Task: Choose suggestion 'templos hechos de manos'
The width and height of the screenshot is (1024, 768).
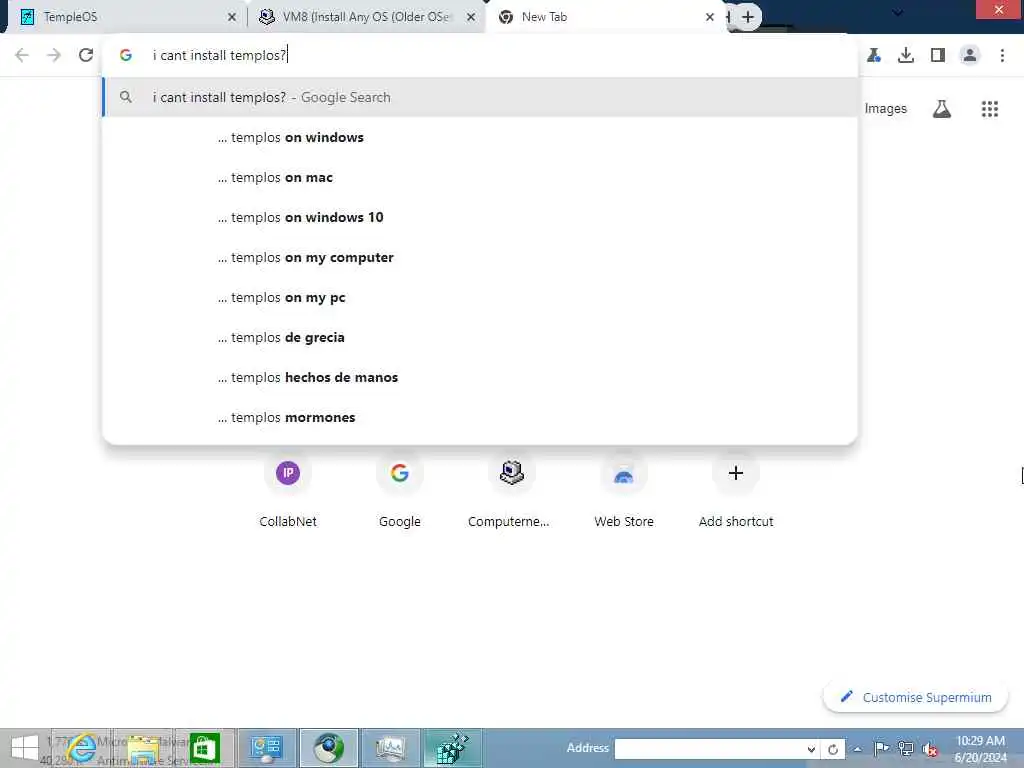Action: pos(480,377)
